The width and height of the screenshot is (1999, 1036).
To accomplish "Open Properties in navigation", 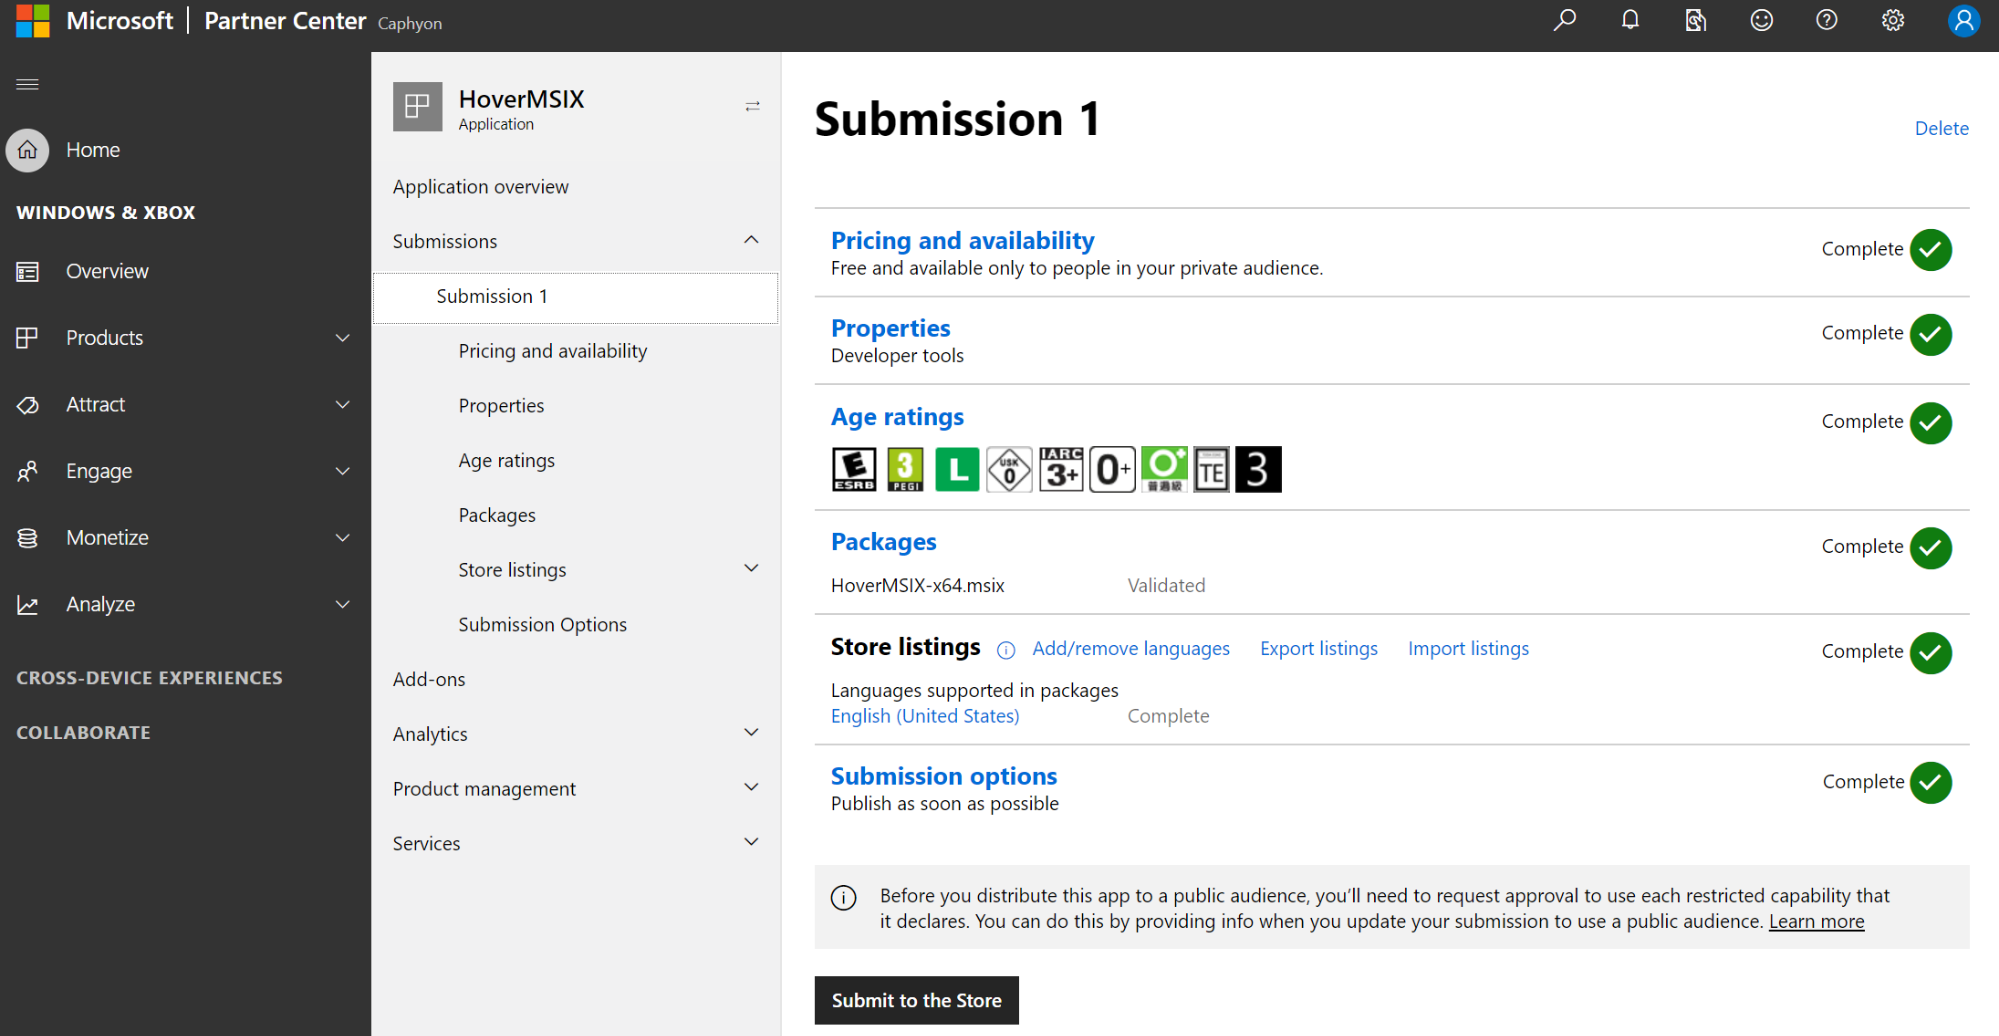I will pyautogui.click(x=502, y=406).
